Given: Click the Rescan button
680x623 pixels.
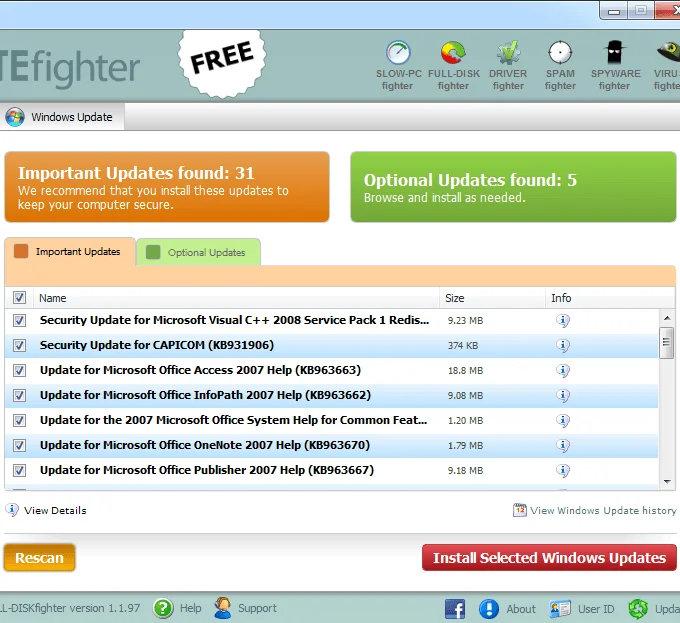Looking at the screenshot, I should tap(39, 558).
